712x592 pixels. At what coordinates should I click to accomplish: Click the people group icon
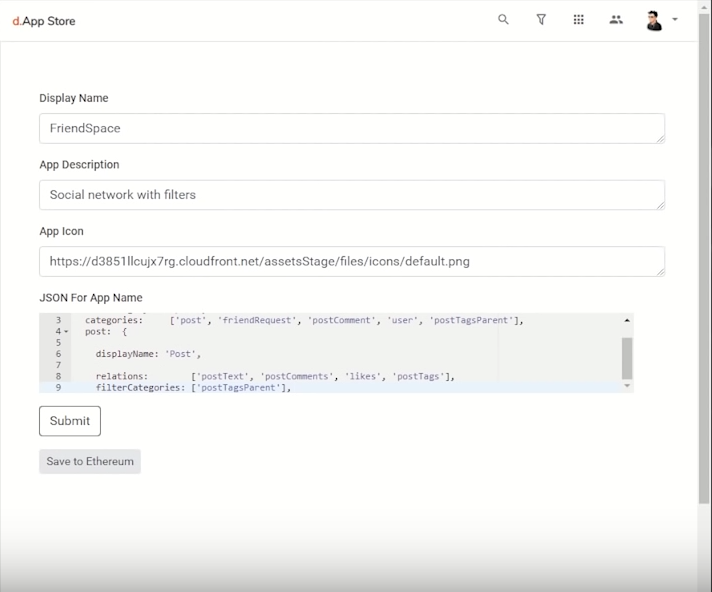pyautogui.click(x=616, y=19)
